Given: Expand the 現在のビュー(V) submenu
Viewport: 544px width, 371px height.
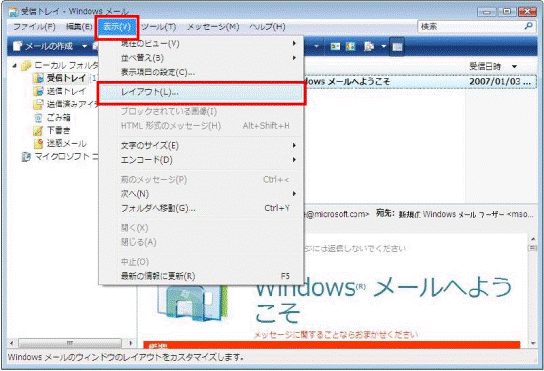Looking at the screenshot, I should tap(201, 43).
